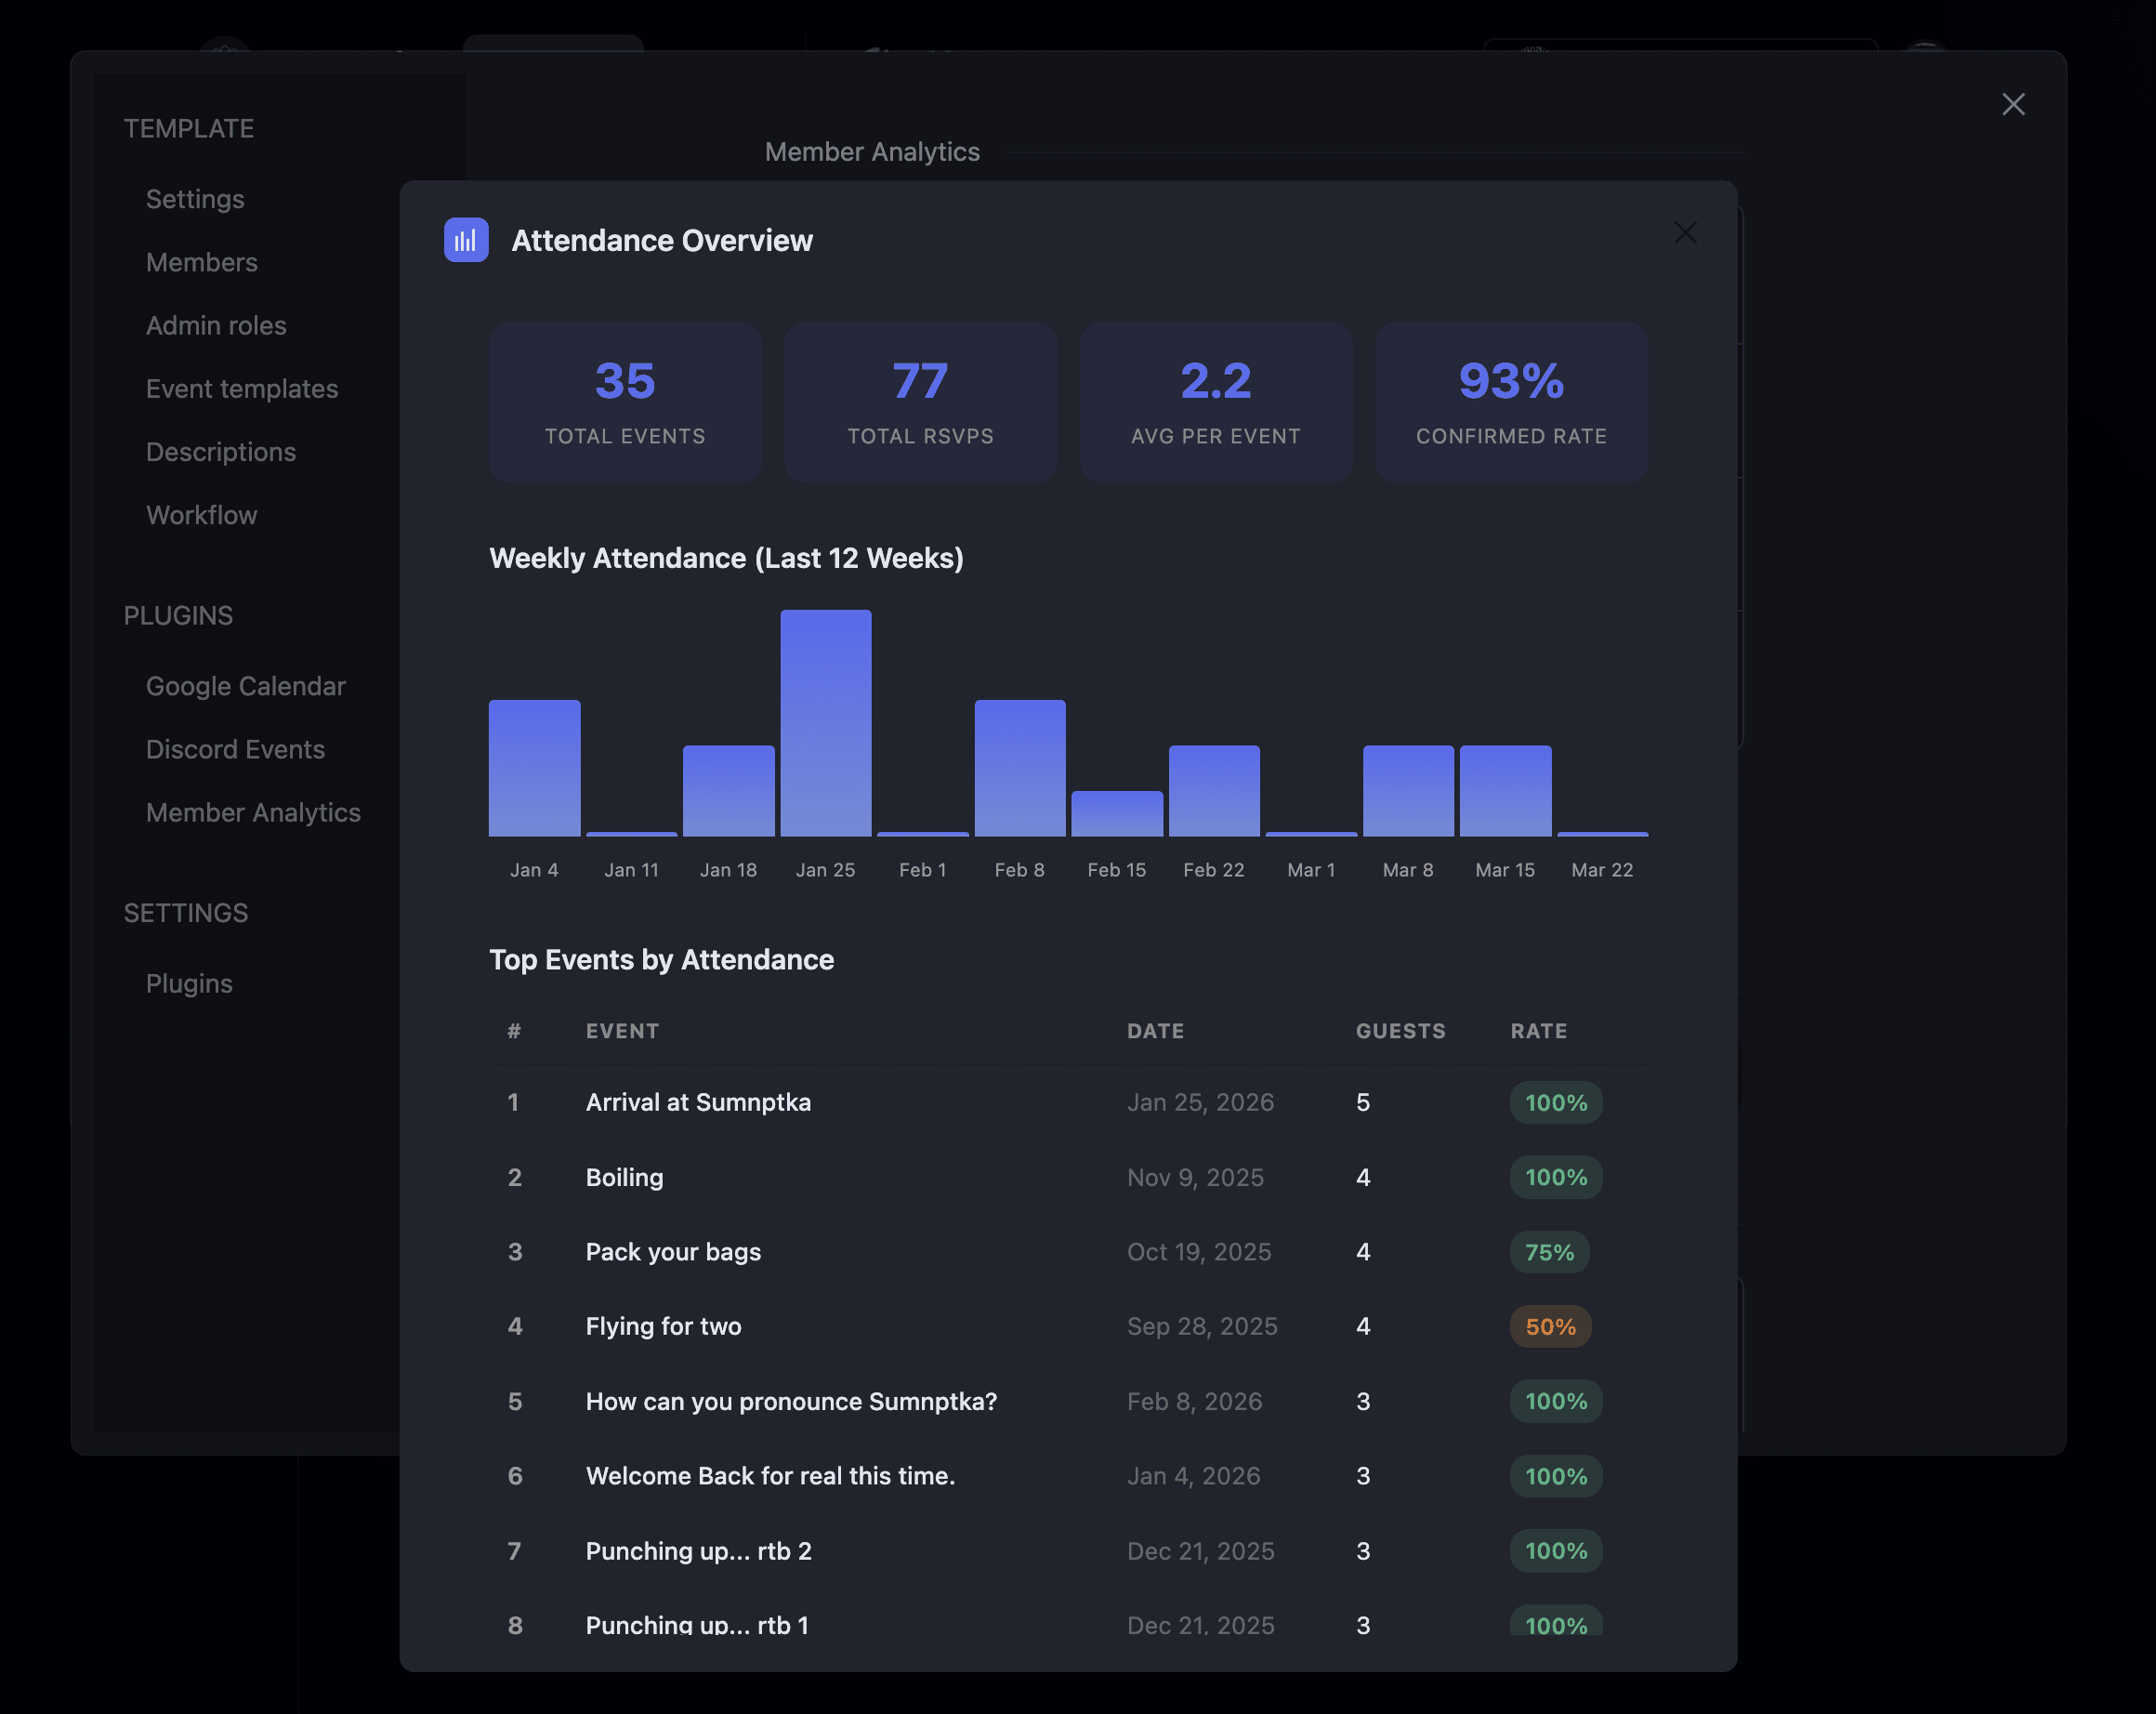Select Settings under Template
The height and width of the screenshot is (1714, 2156).
pos(195,199)
